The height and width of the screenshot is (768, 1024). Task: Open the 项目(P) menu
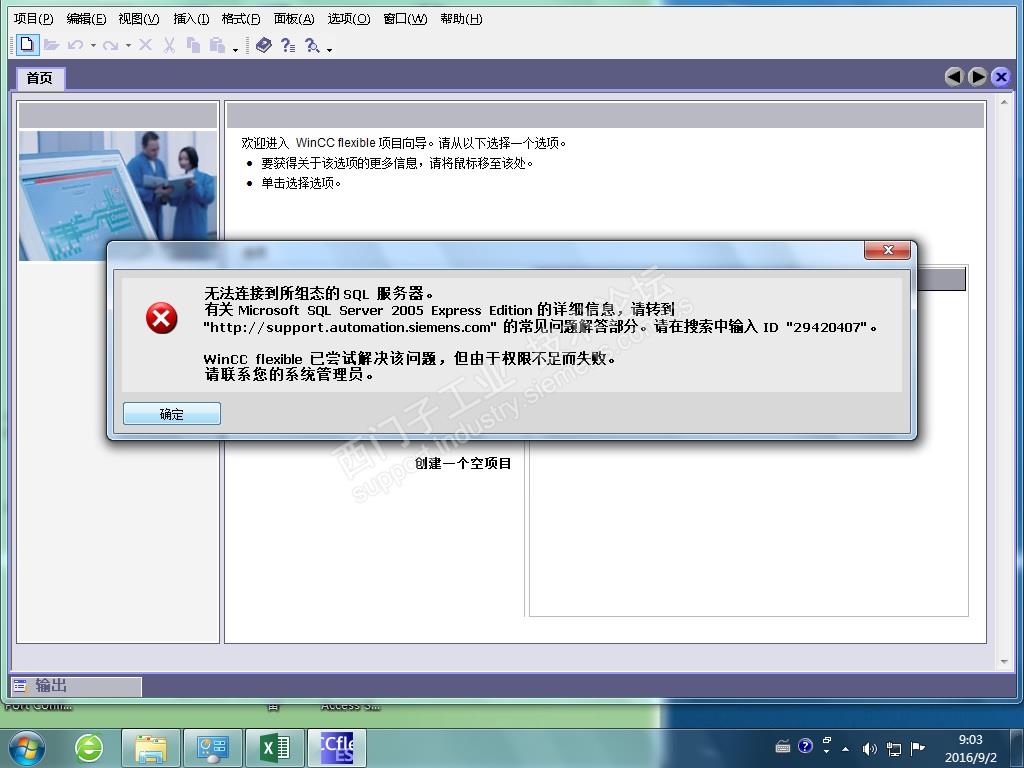coord(34,19)
